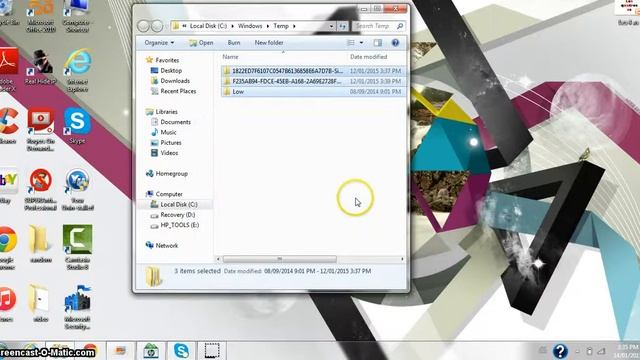Click the Adobe Reader X desktop icon
The width and height of the screenshot is (640, 360).
tap(8, 70)
